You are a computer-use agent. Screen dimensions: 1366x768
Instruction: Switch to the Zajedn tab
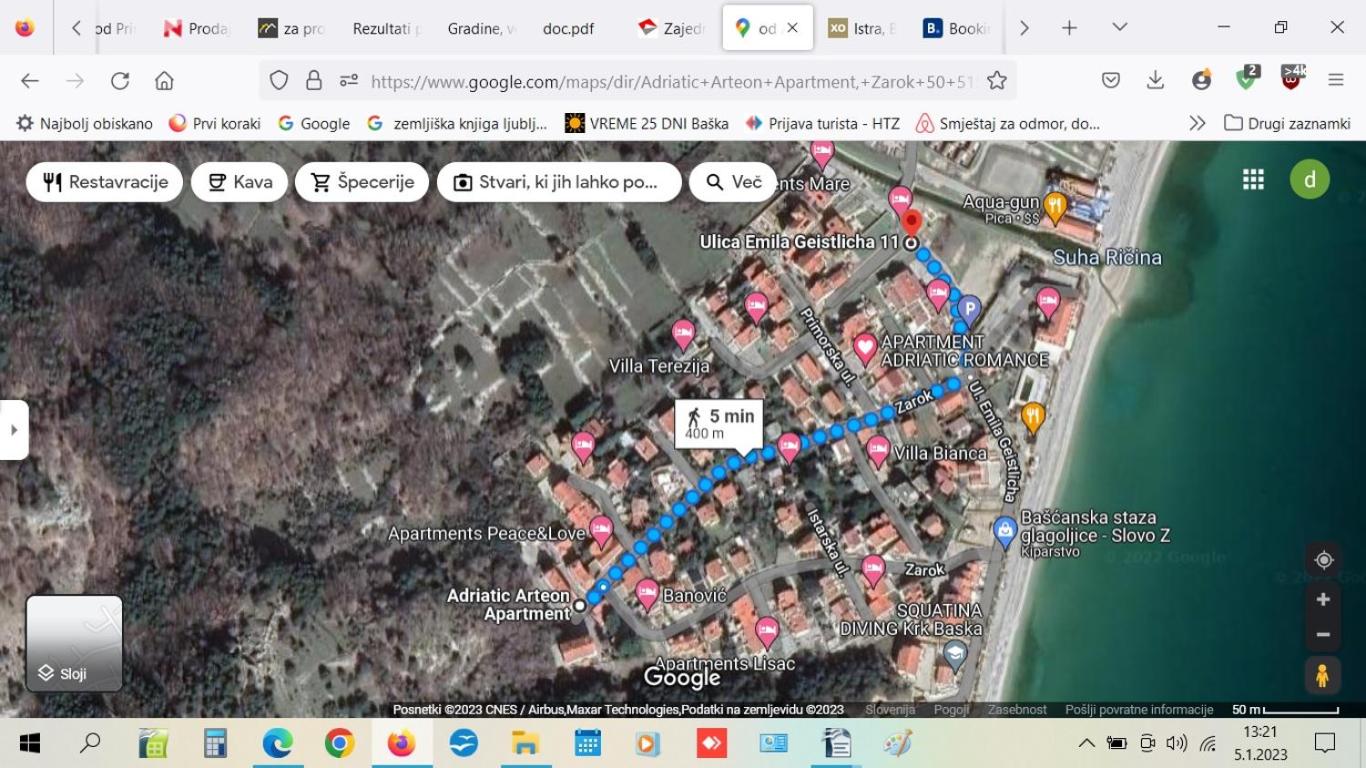pyautogui.click(x=673, y=28)
